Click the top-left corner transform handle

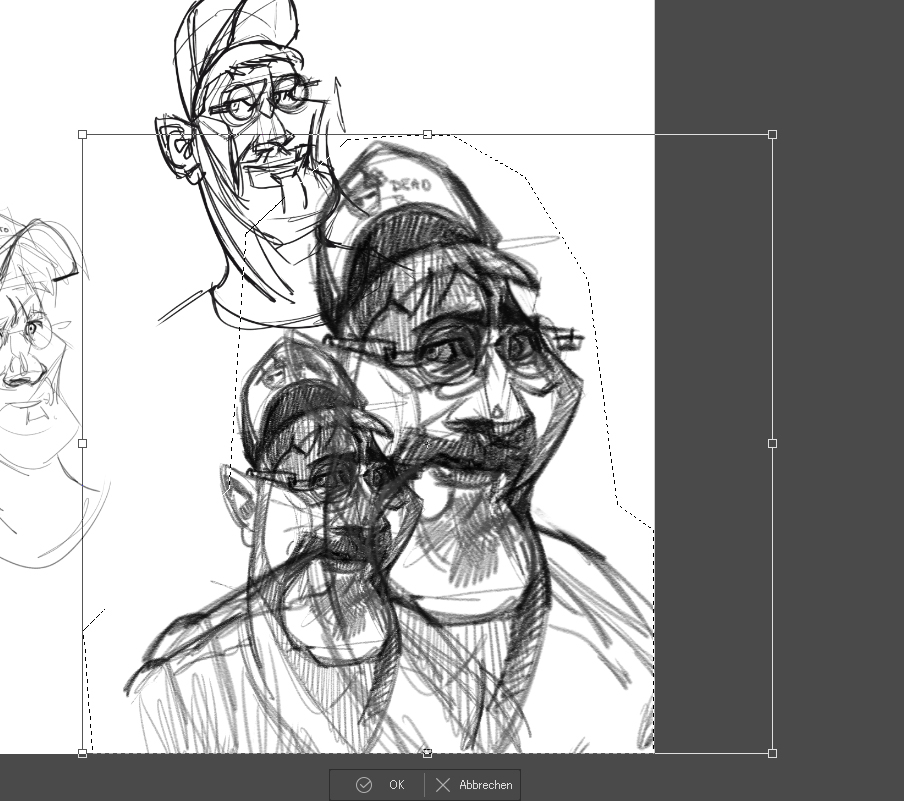click(82, 134)
